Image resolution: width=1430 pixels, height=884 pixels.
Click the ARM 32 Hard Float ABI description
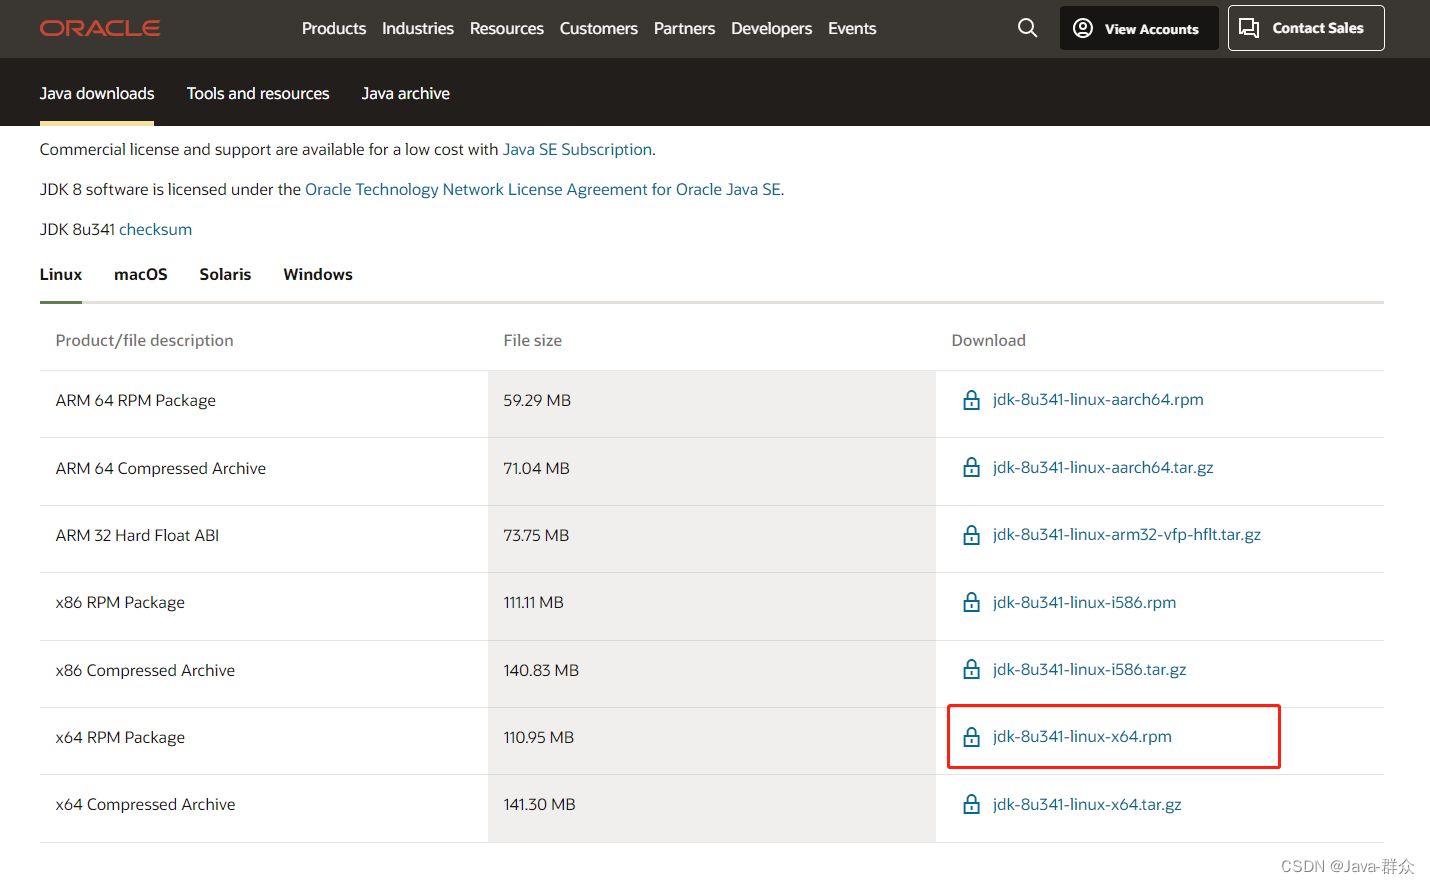pyautogui.click(x=137, y=535)
